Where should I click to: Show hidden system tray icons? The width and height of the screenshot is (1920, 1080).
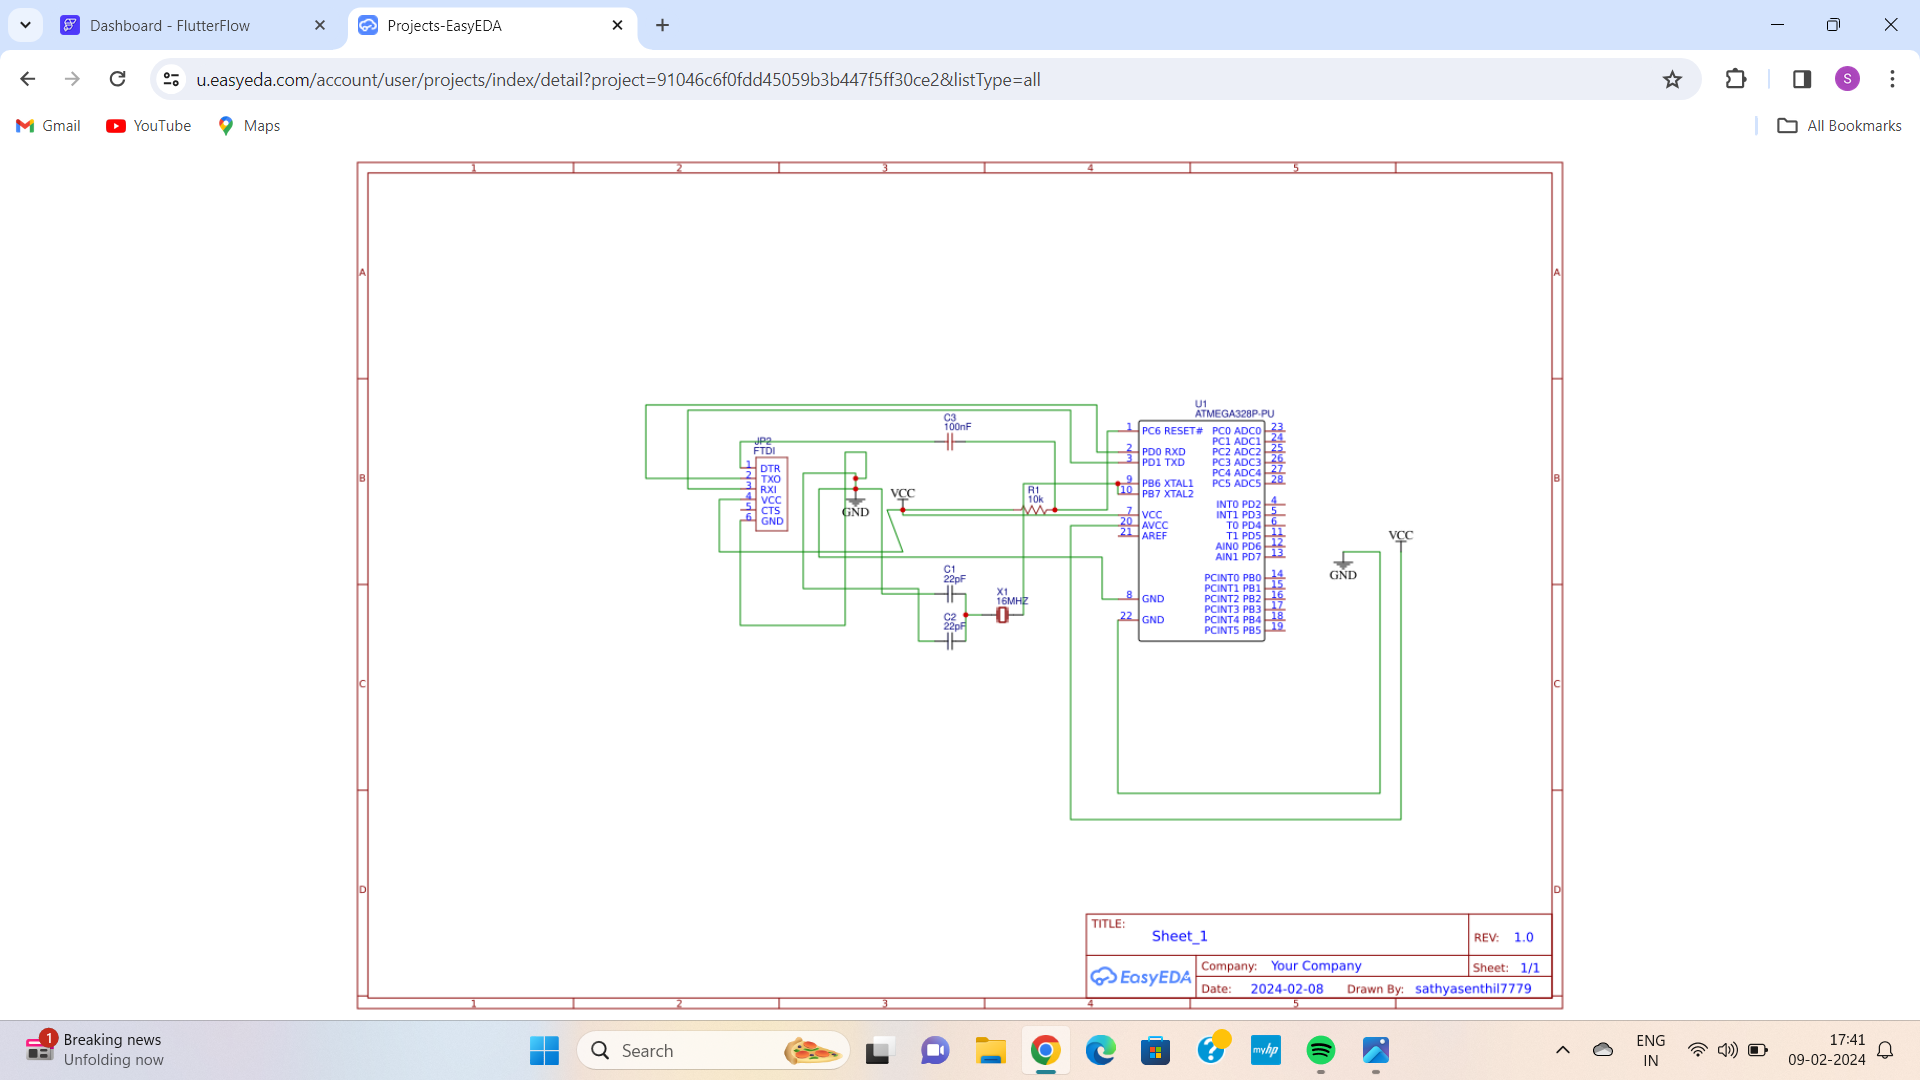1562,1050
